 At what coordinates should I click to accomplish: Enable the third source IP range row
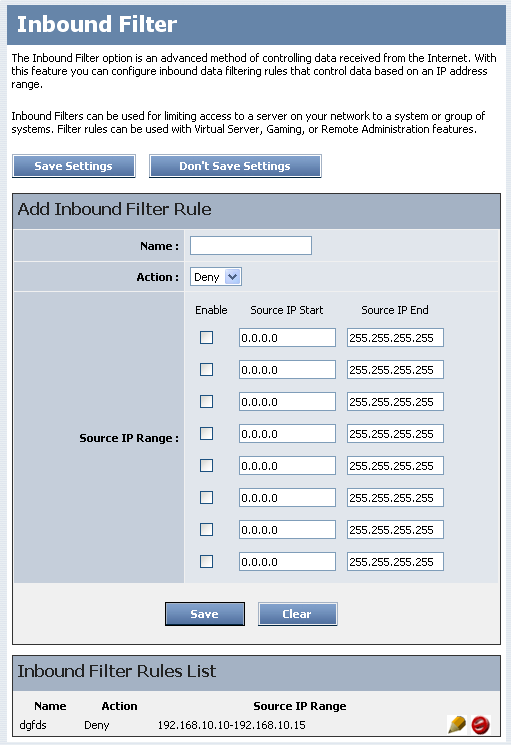point(206,401)
